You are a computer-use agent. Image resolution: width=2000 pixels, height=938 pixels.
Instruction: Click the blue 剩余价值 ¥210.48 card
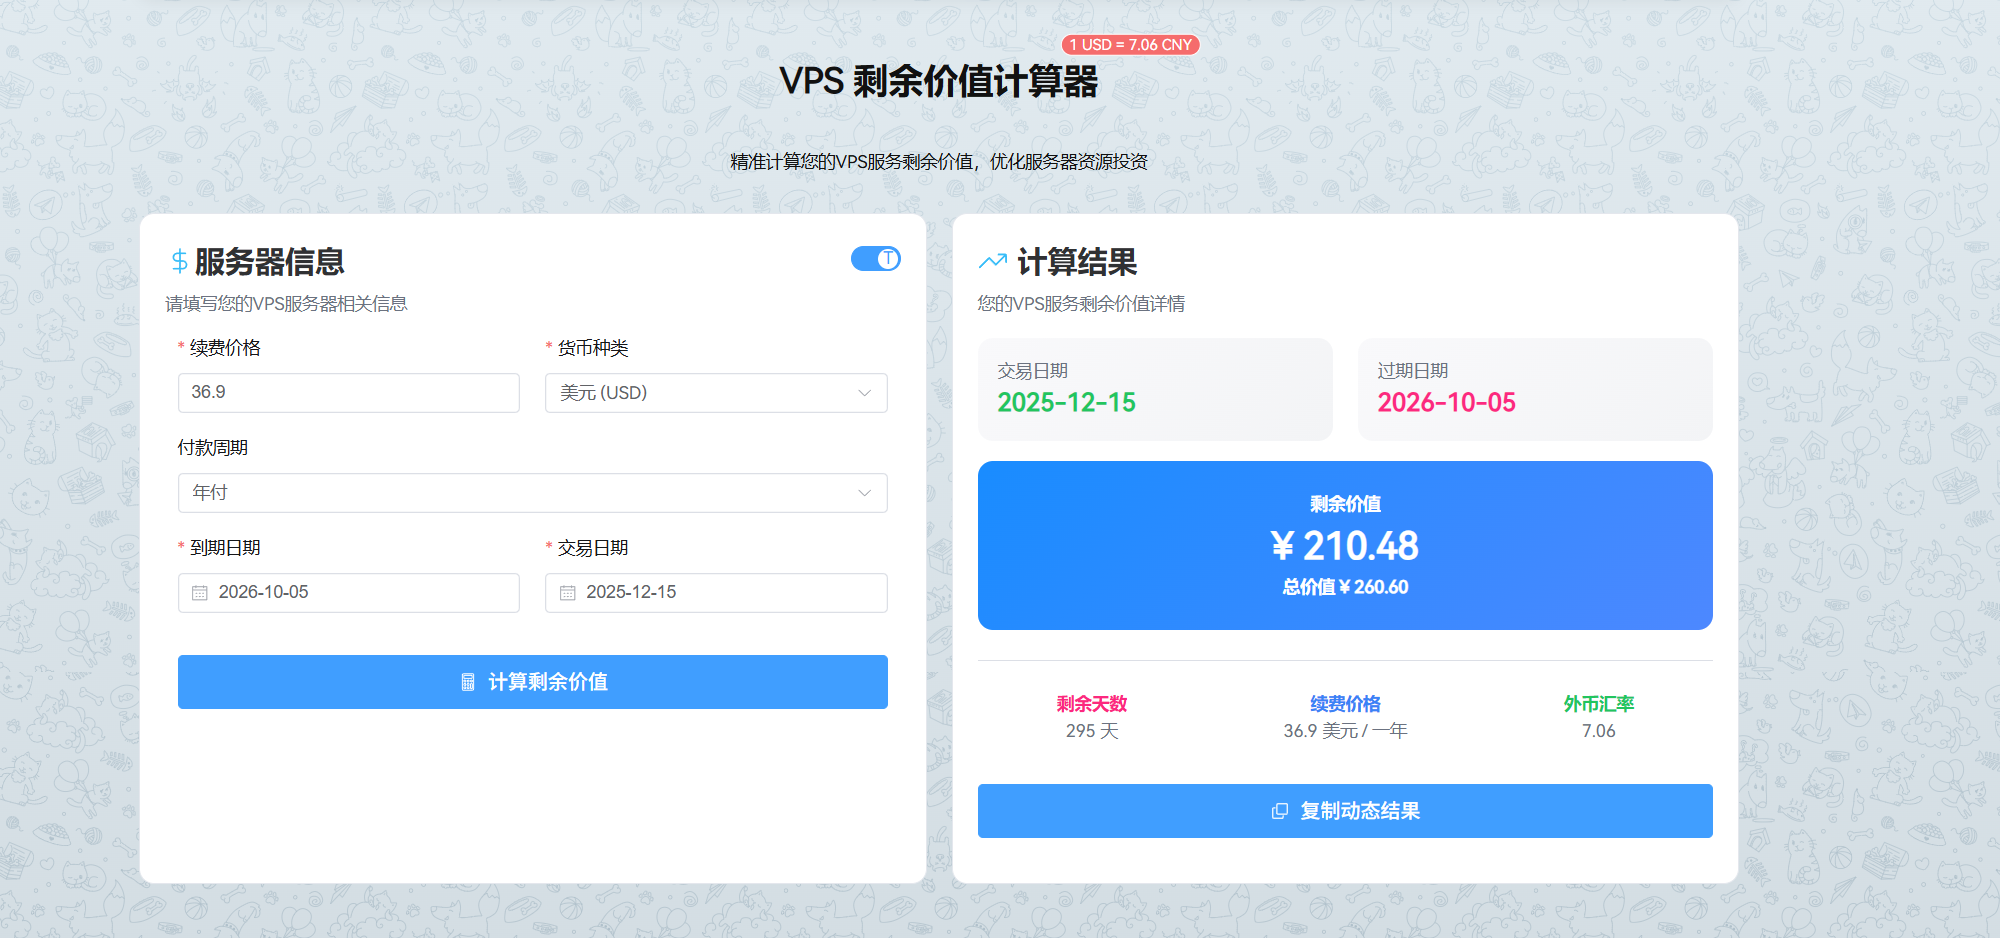[1345, 545]
